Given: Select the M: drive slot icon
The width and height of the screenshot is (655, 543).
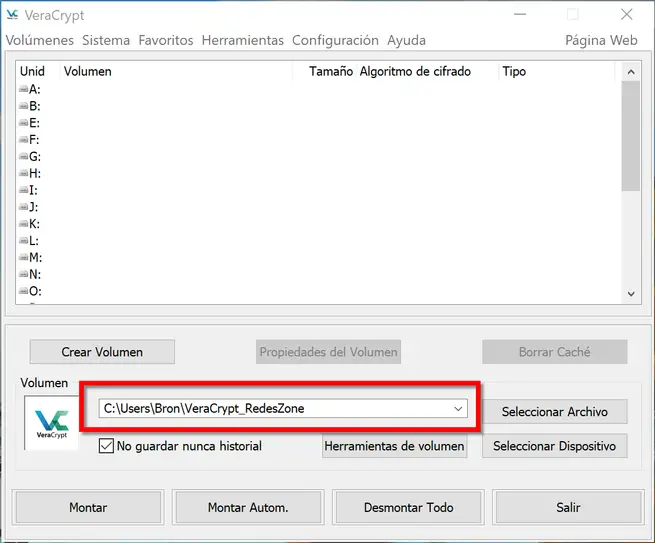Looking at the screenshot, I should 23,257.
